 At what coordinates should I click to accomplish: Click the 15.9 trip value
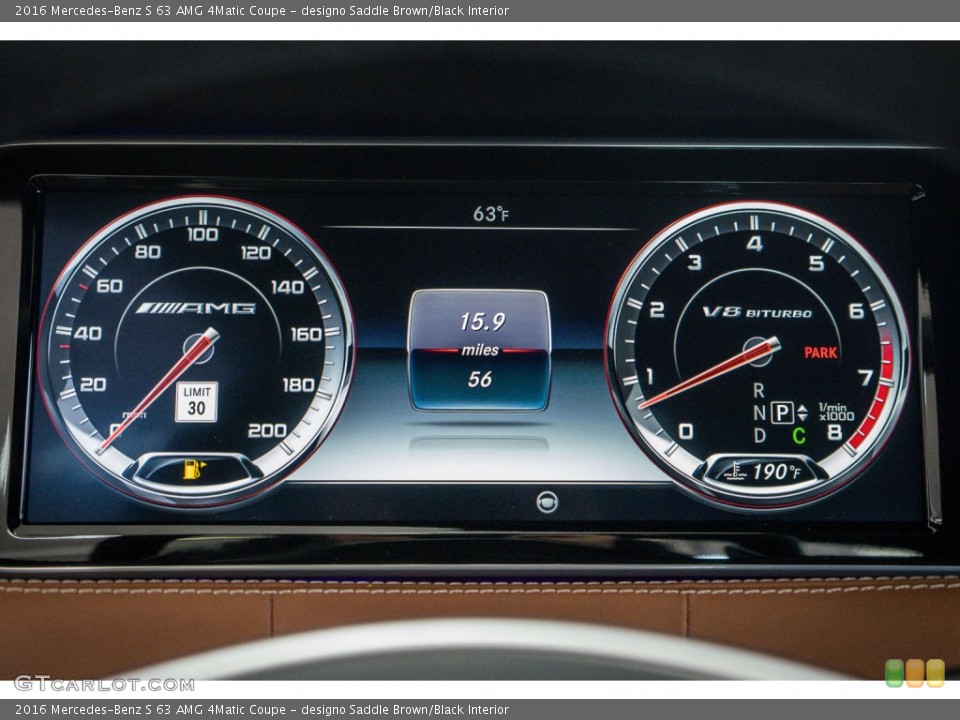coord(482,321)
